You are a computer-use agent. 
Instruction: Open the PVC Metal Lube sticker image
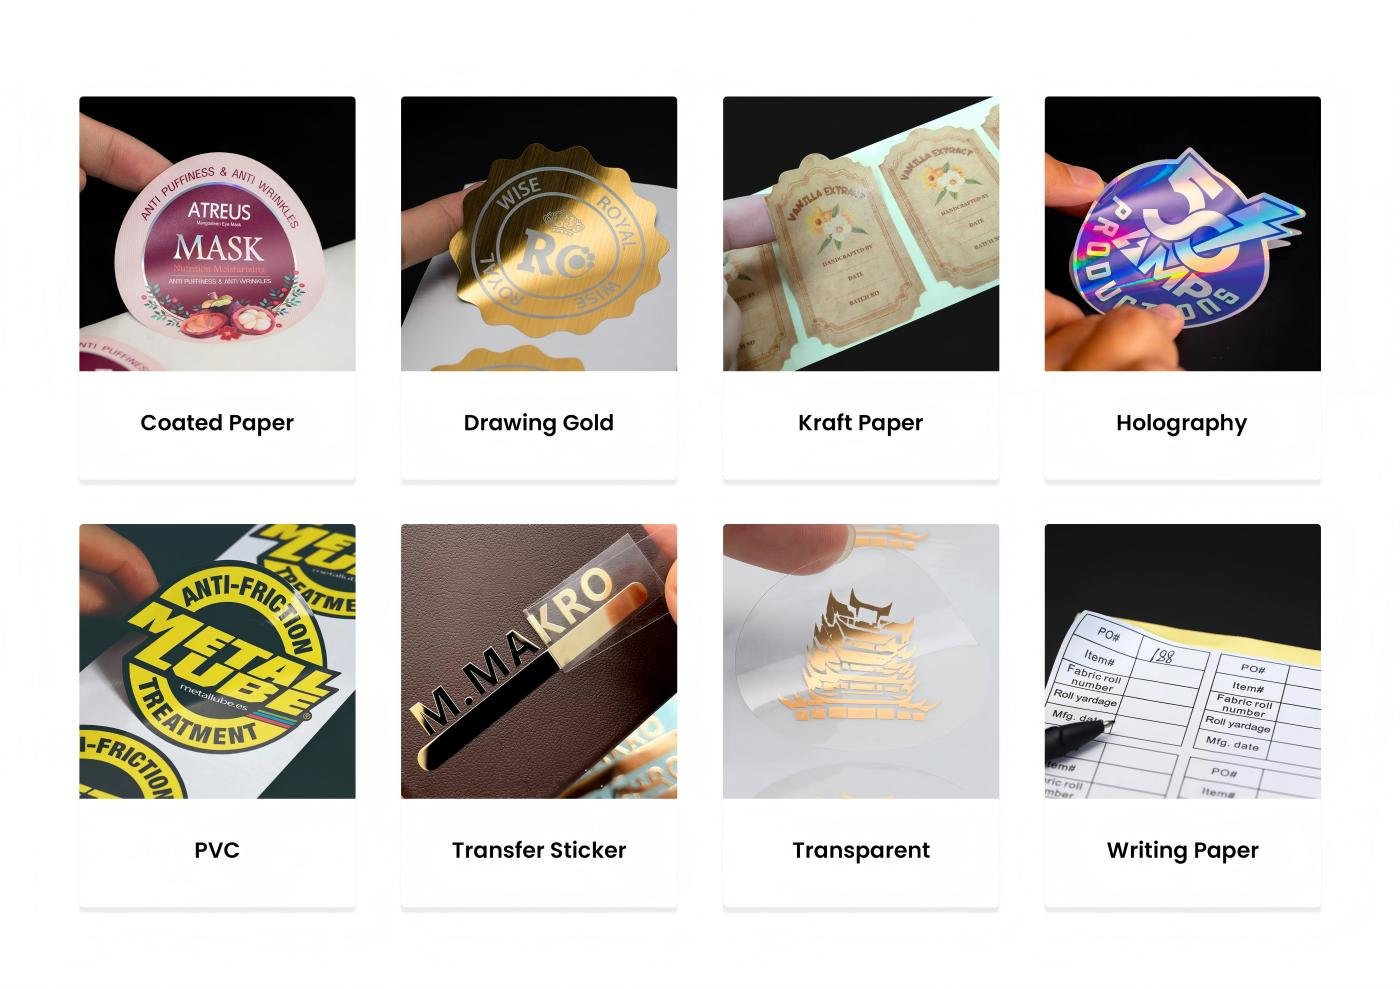(x=217, y=661)
